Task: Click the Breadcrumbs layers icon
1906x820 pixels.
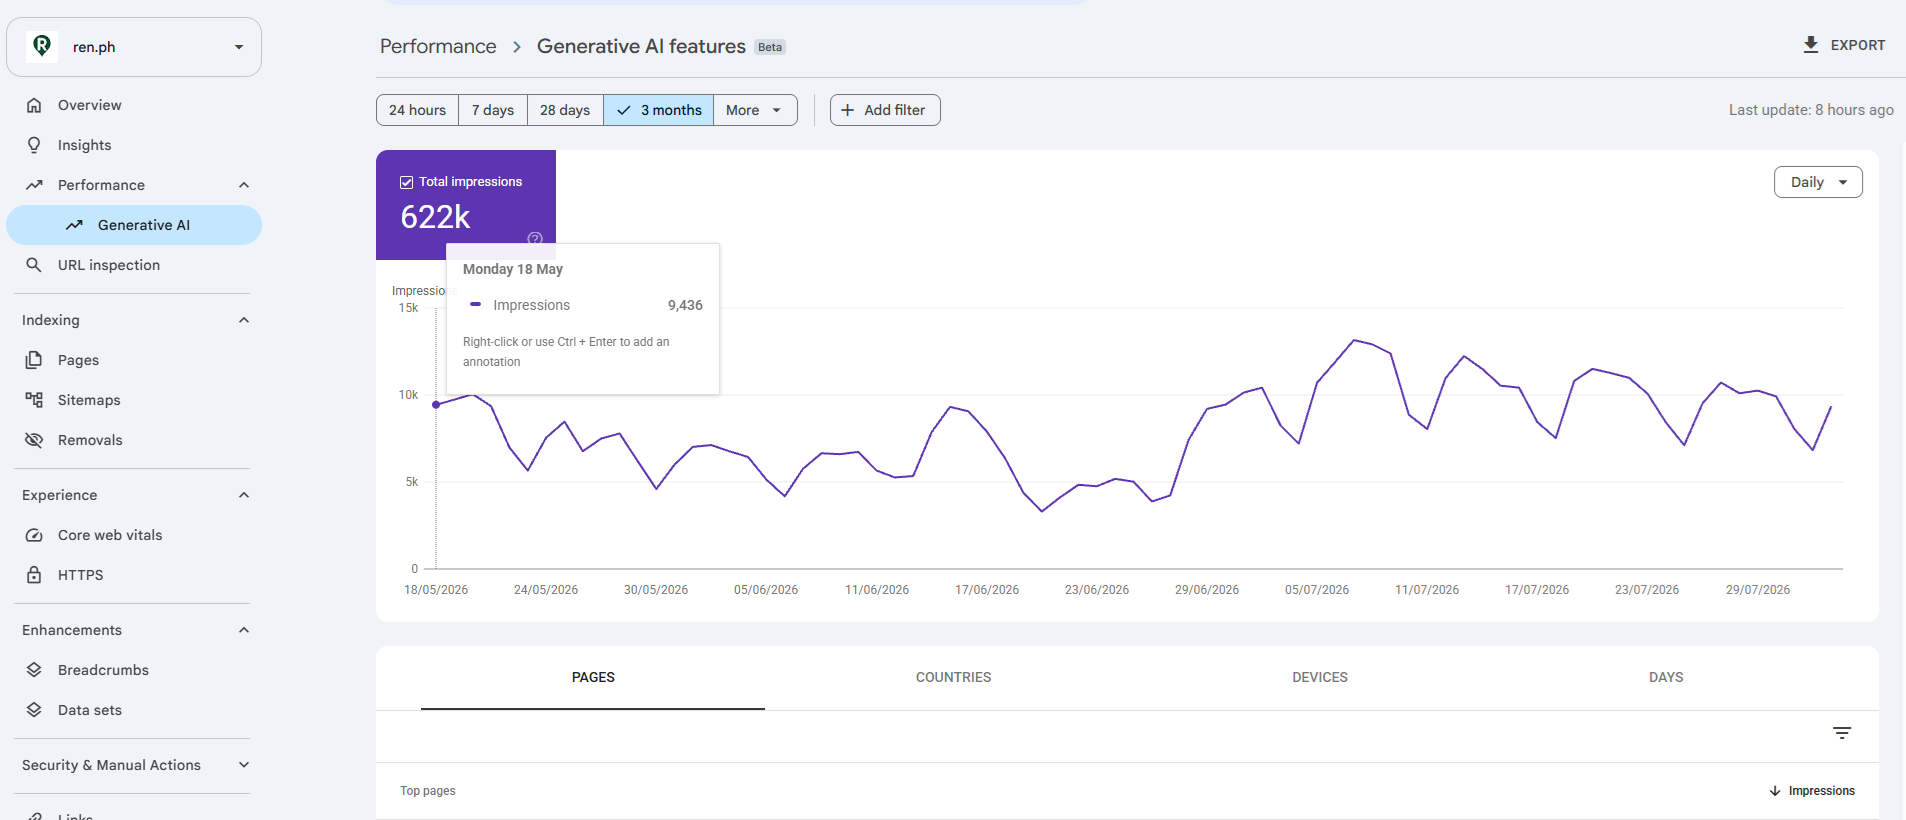Action: click(x=34, y=670)
